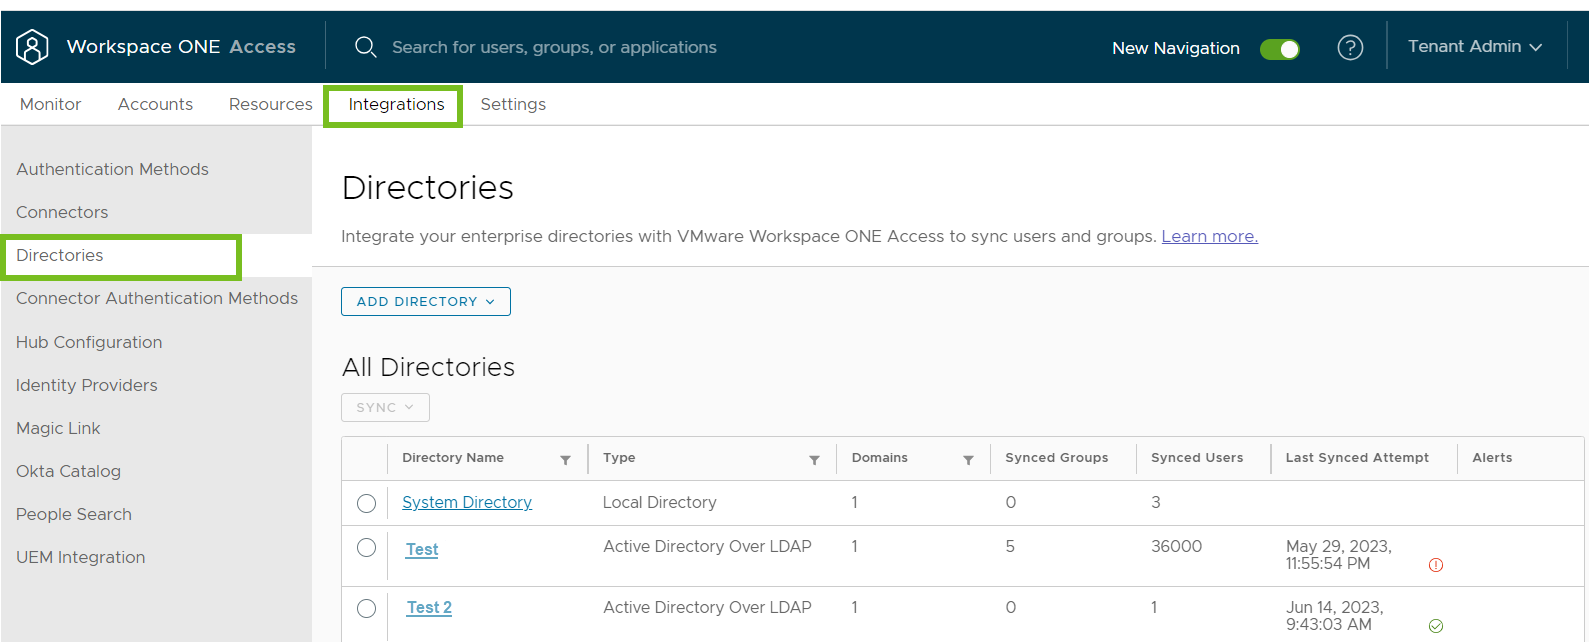Click the Workspace ONE Access logo icon
Screen dimensions: 1589x642
coord(32,47)
